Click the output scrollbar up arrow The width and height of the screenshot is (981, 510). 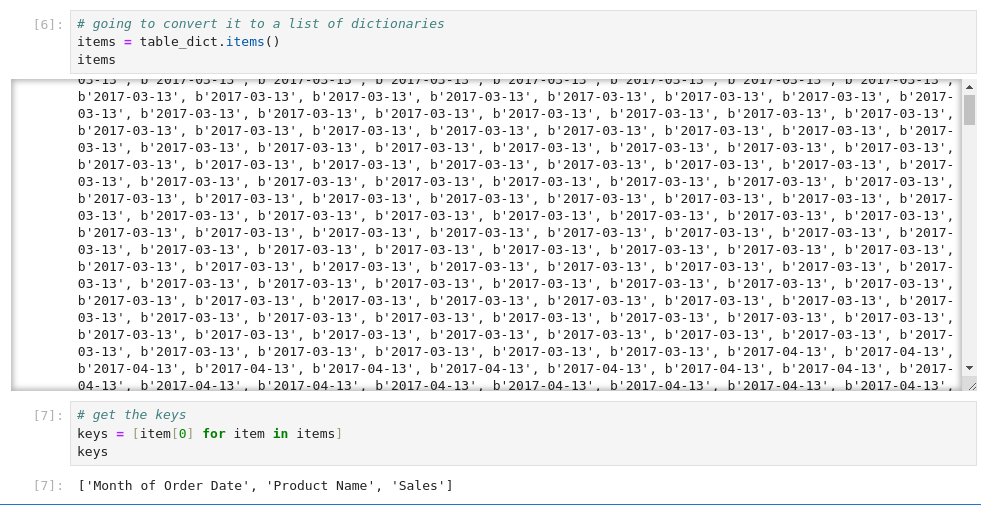(x=969, y=88)
